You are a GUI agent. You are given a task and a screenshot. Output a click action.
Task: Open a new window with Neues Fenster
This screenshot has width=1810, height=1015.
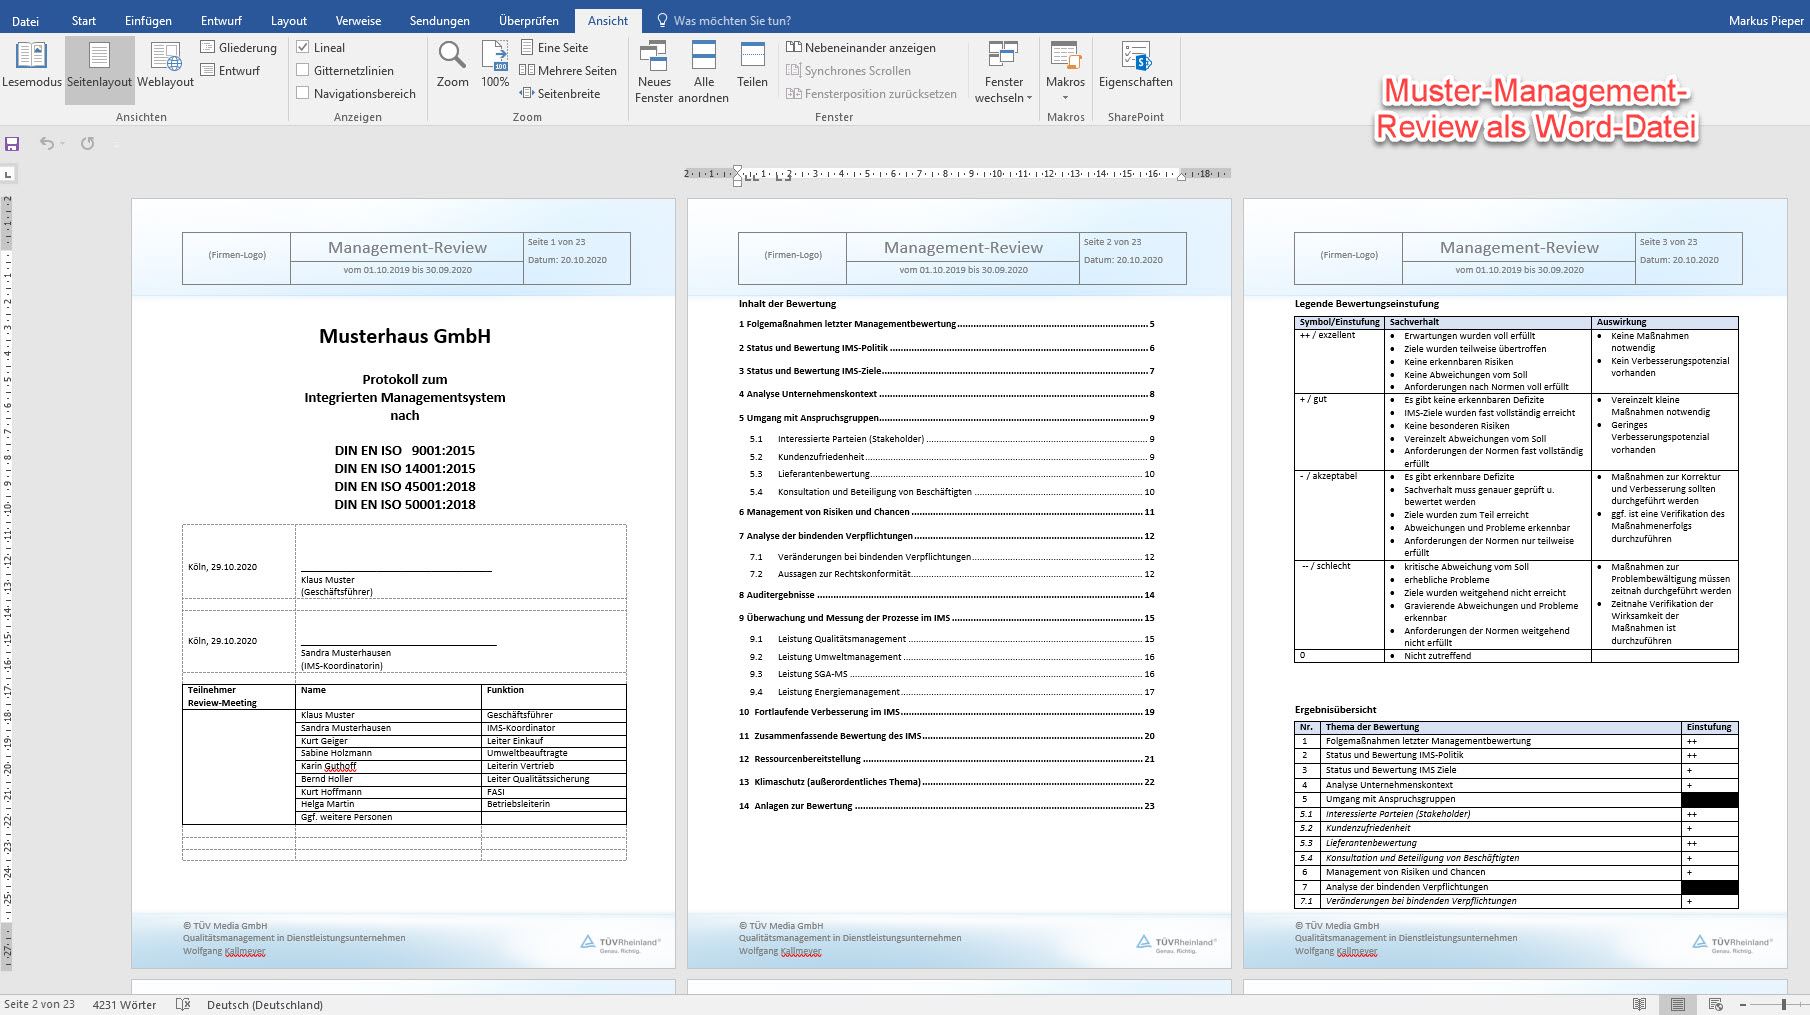tap(654, 70)
